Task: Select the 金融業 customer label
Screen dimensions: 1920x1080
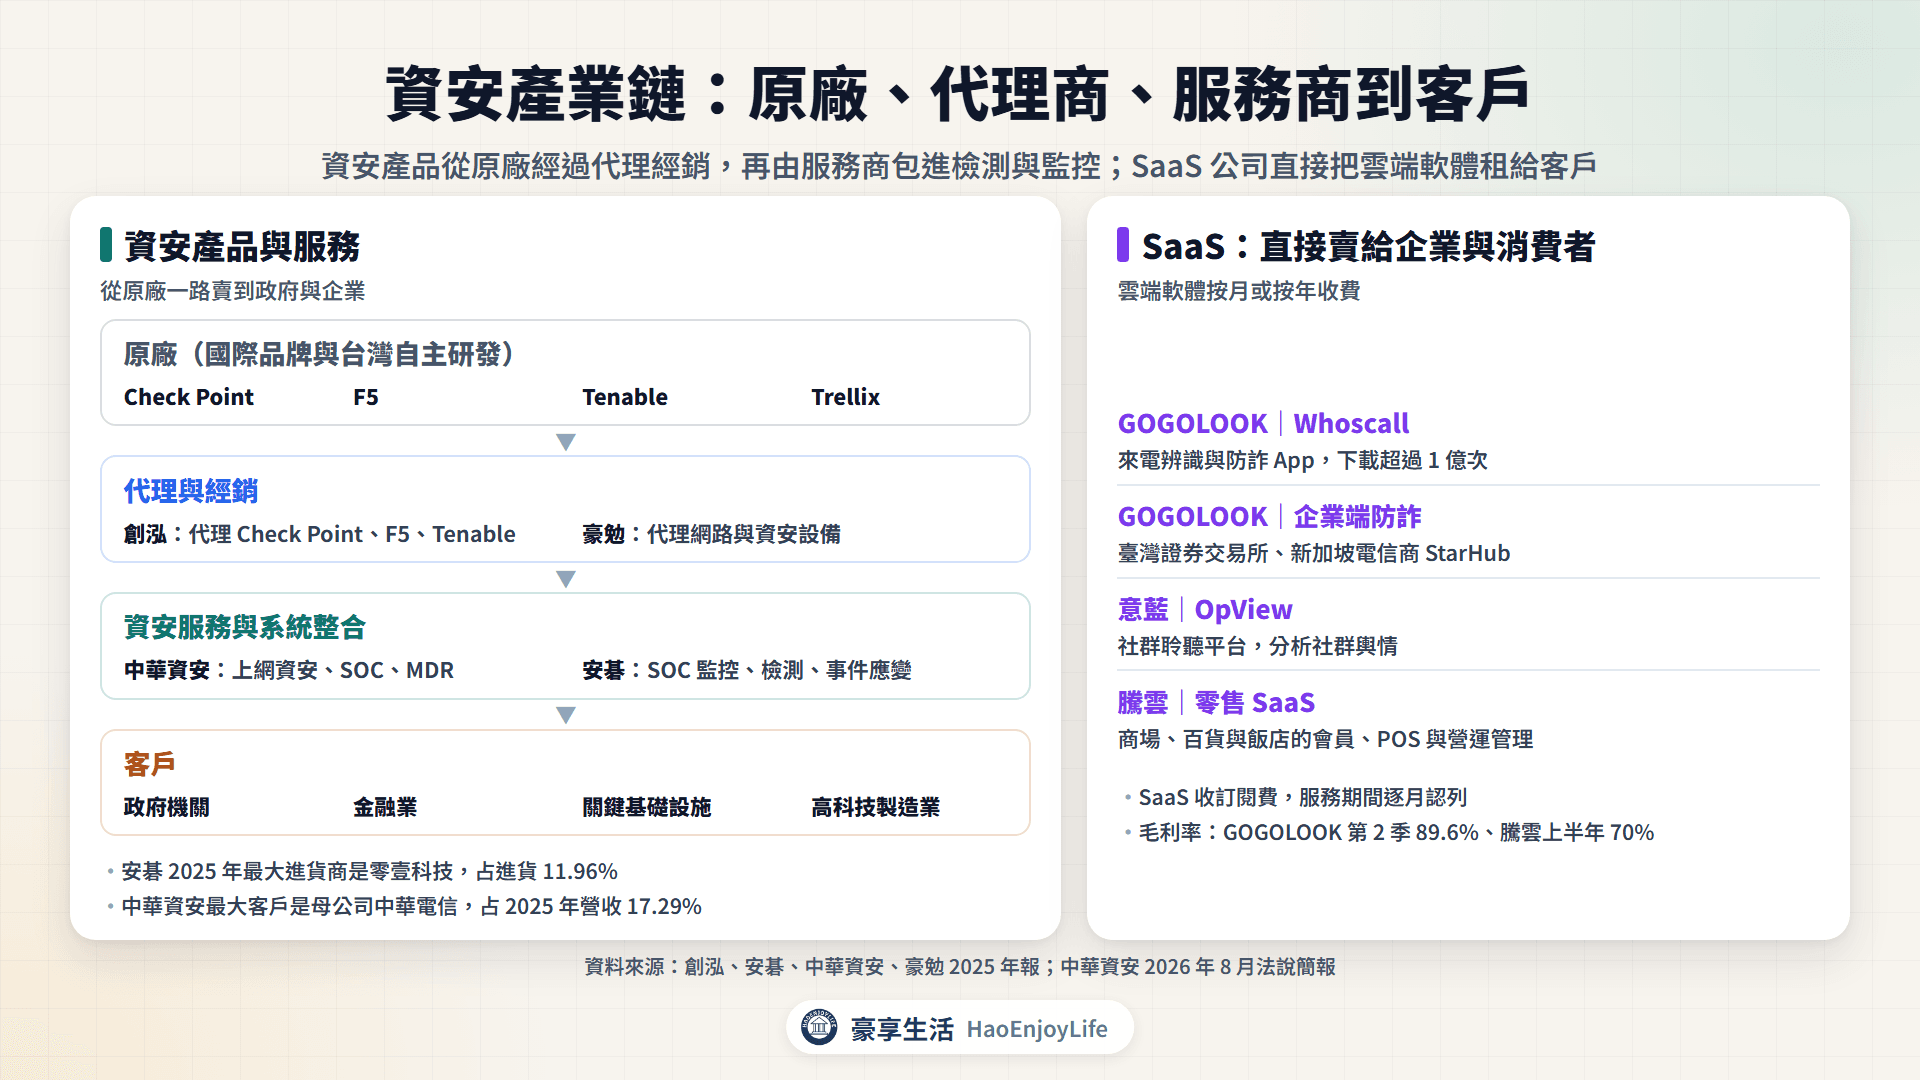Action: pyautogui.click(x=385, y=807)
